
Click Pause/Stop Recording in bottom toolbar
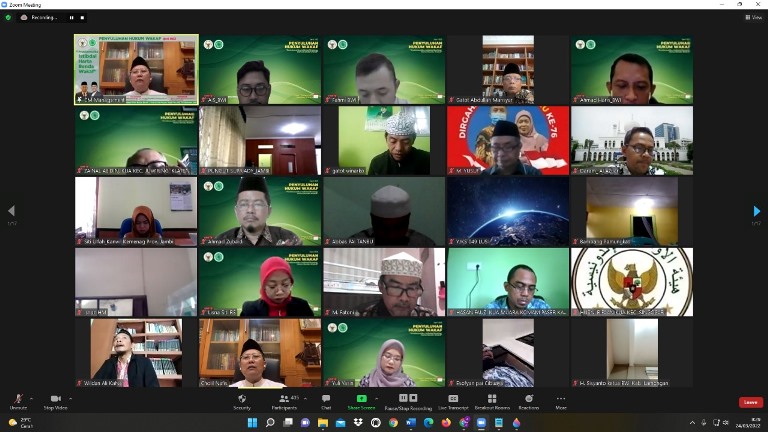[x=408, y=402]
